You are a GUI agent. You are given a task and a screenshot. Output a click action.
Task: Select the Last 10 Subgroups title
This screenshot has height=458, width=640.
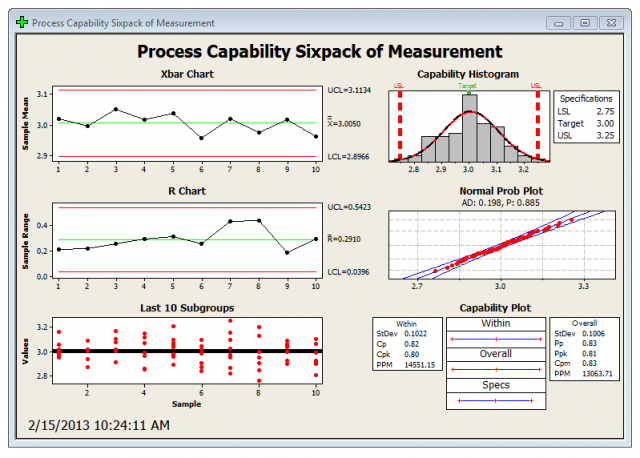tap(185, 306)
